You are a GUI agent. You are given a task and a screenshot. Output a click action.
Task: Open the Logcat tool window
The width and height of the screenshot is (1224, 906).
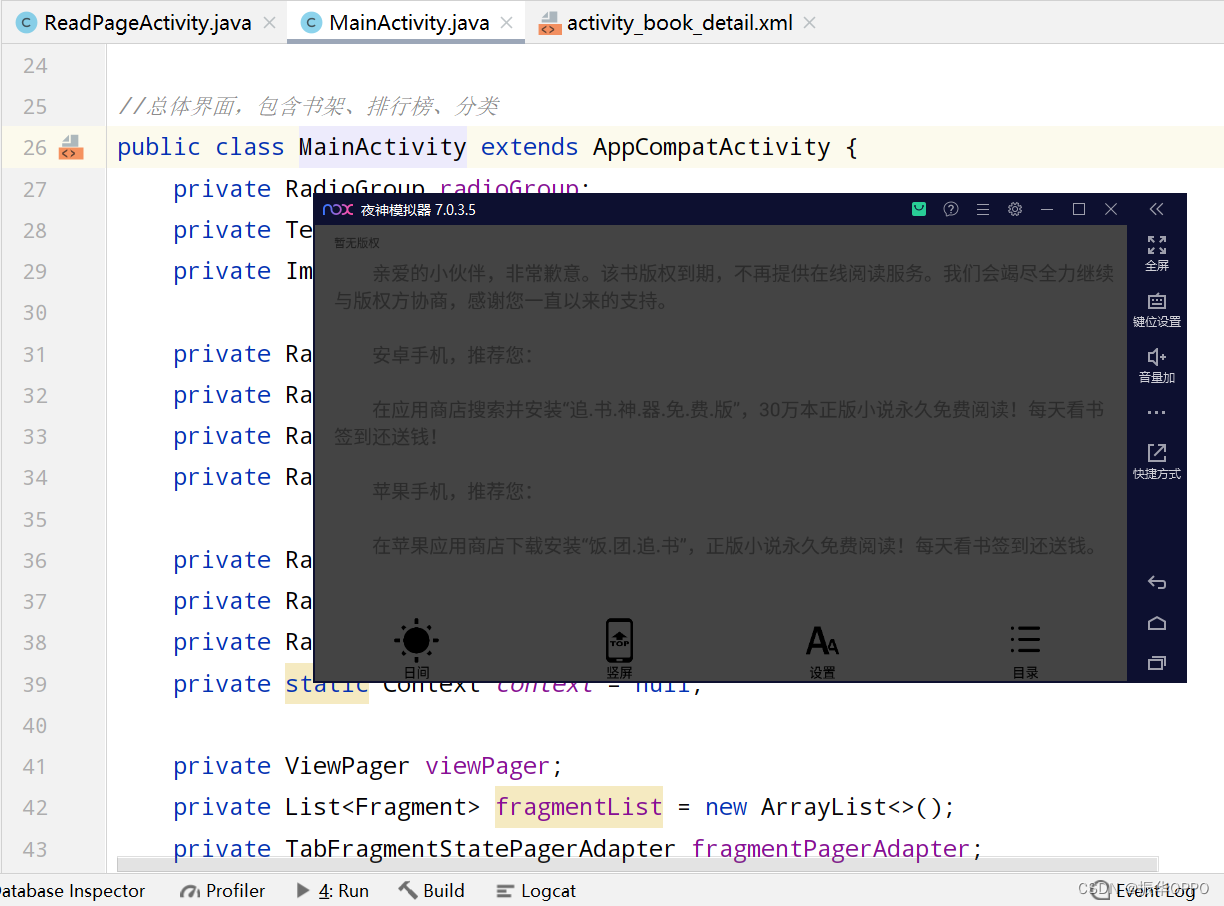point(536,891)
